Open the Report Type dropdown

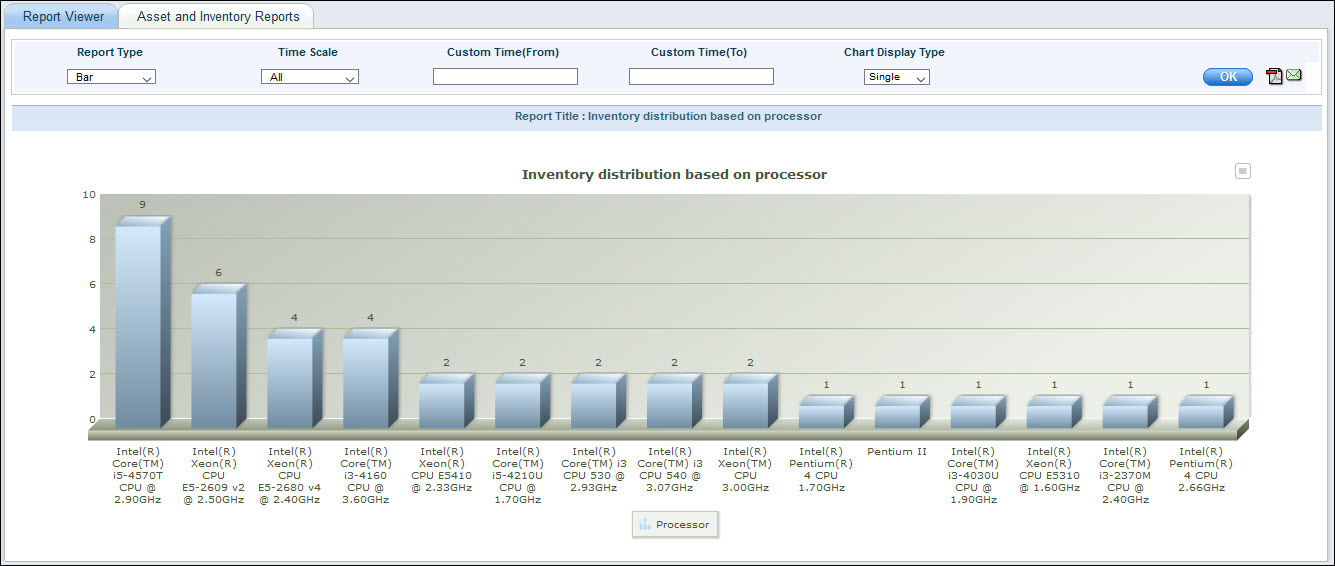click(111, 77)
